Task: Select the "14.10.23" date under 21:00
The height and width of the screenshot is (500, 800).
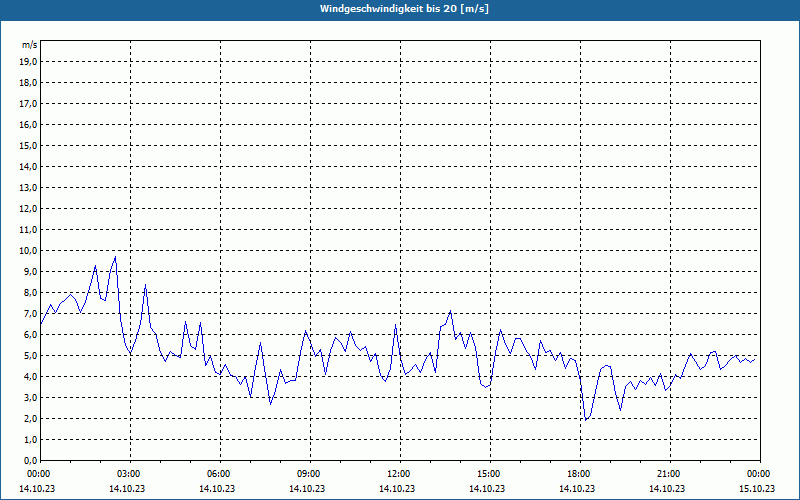Action: pyautogui.click(x=667, y=488)
